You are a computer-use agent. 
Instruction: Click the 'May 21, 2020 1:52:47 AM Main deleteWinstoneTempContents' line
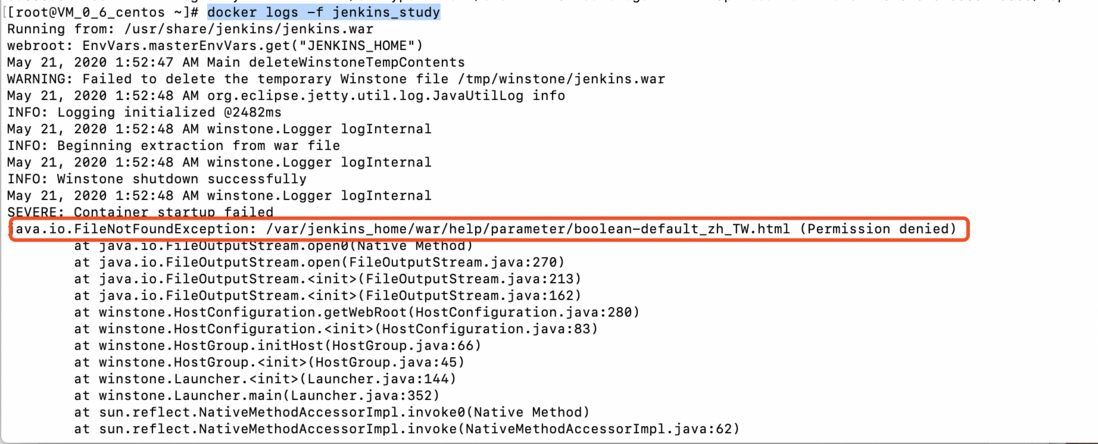click(236, 62)
